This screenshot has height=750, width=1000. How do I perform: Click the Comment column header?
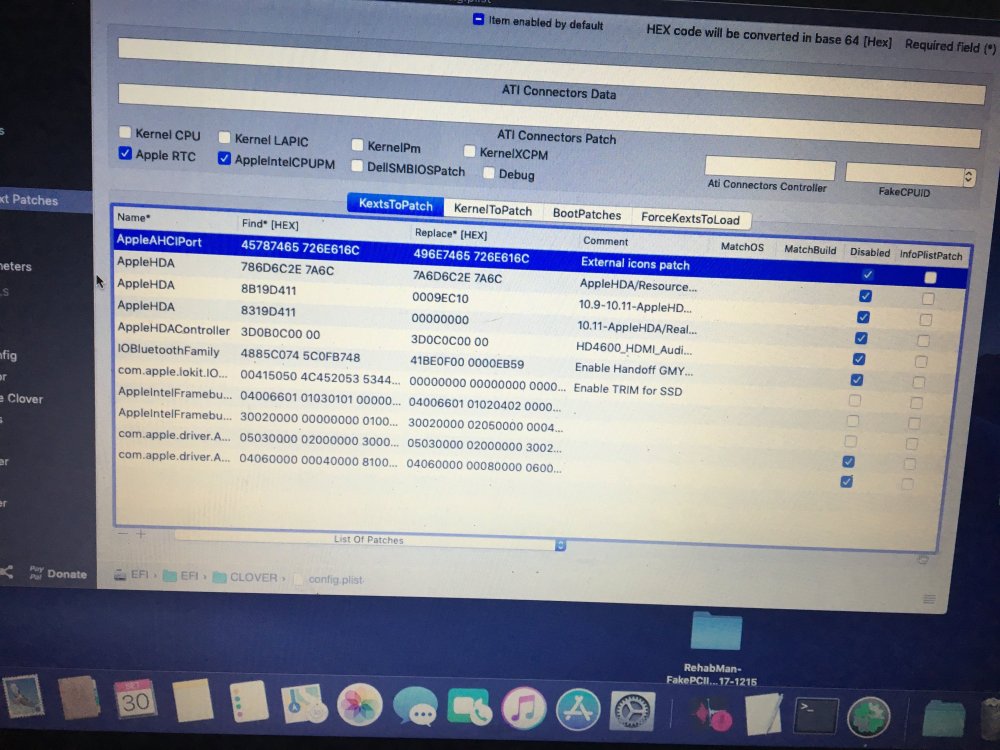pos(605,241)
